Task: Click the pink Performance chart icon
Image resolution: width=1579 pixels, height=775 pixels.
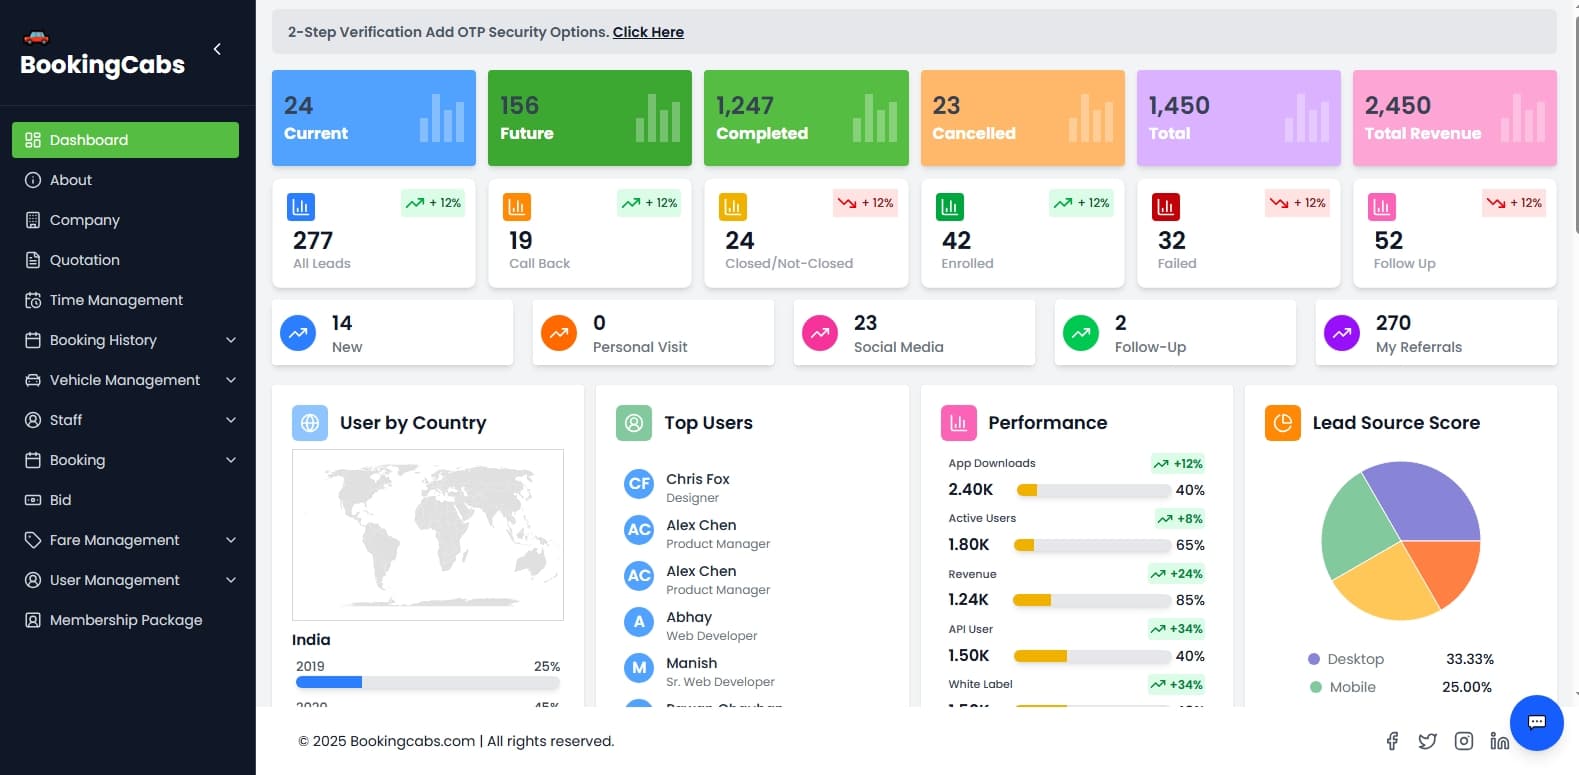Action: coord(958,423)
